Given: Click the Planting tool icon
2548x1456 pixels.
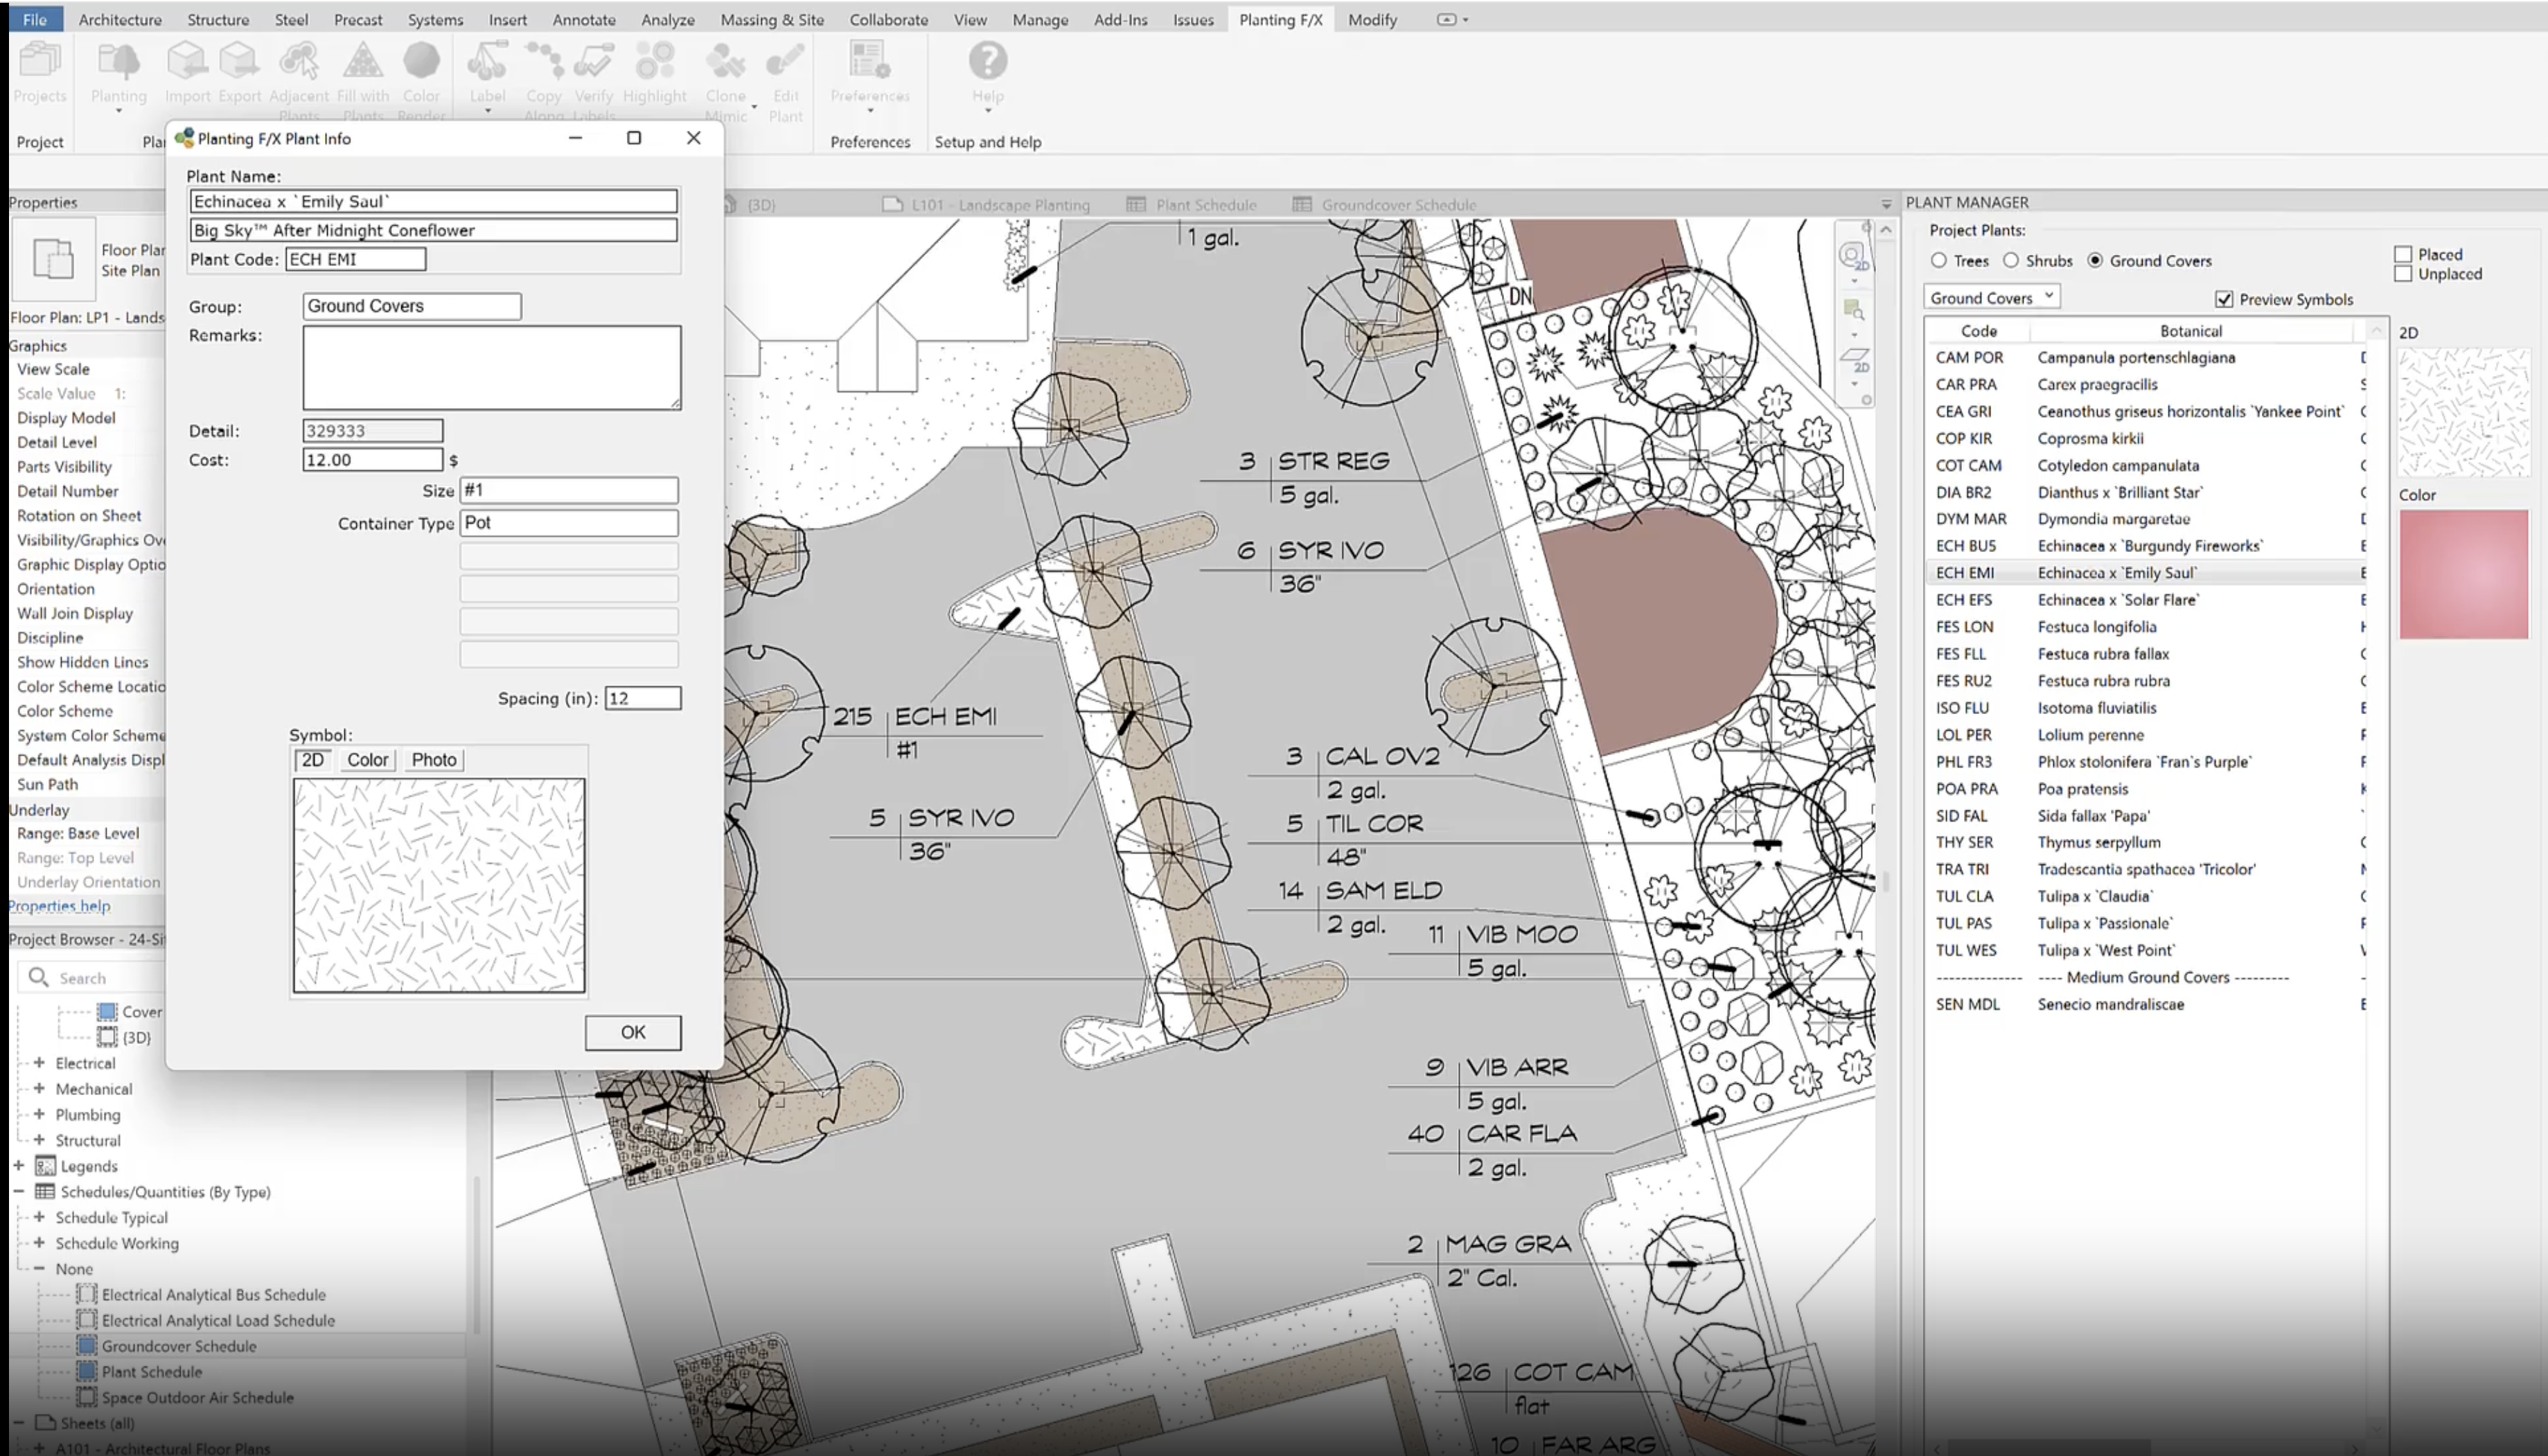Looking at the screenshot, I should pyautogui.click(x=118, y=62).
